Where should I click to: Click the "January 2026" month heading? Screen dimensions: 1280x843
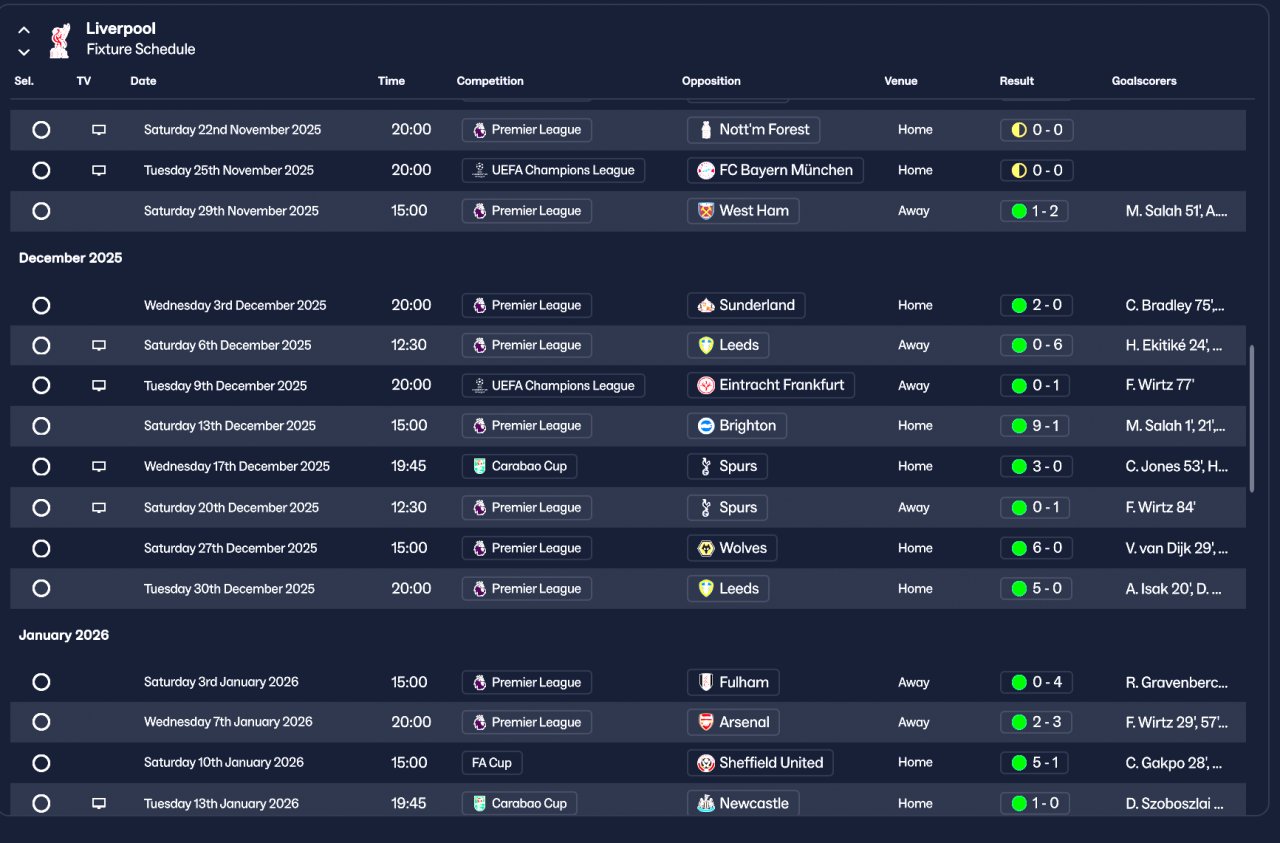(x=64, y=636)
